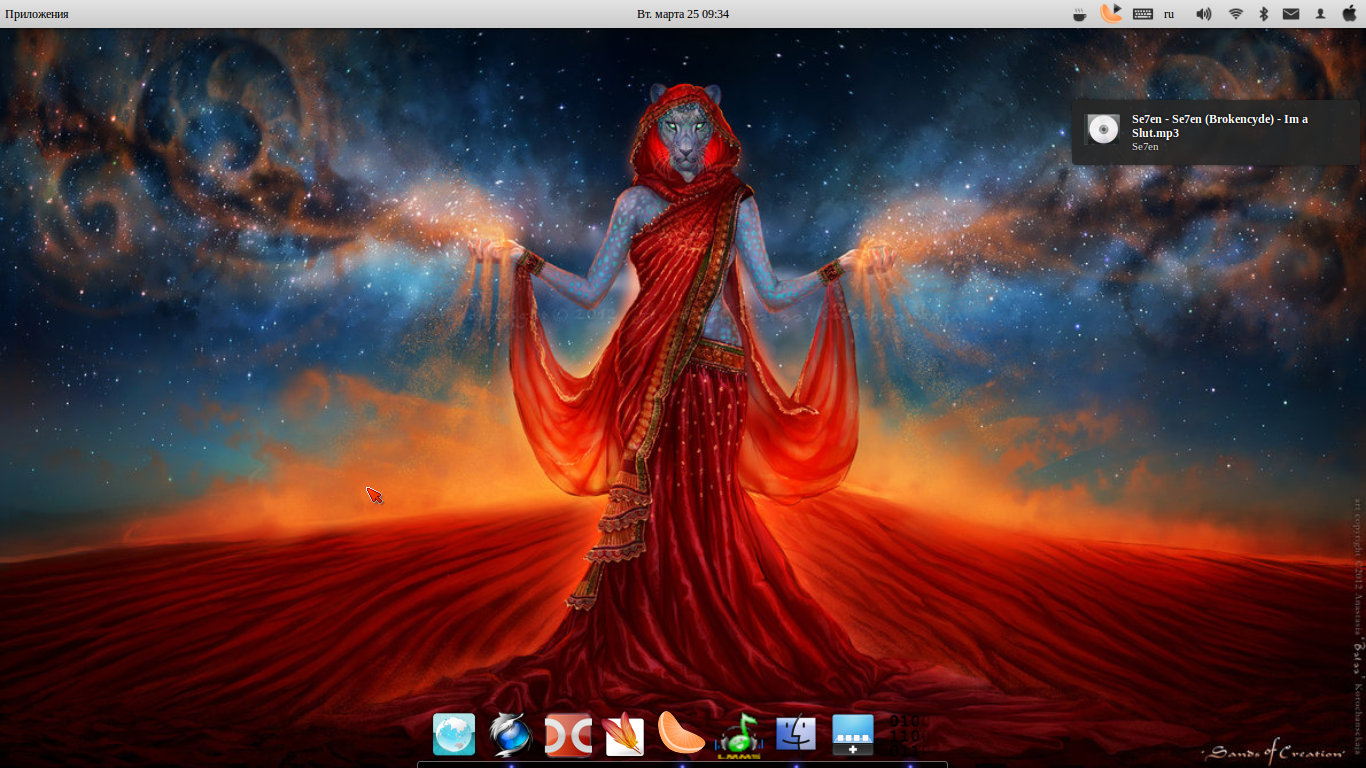Launch the red Double Commander dock icon
The width and height of the screenshot is (1366, 768).
[568, 735]
